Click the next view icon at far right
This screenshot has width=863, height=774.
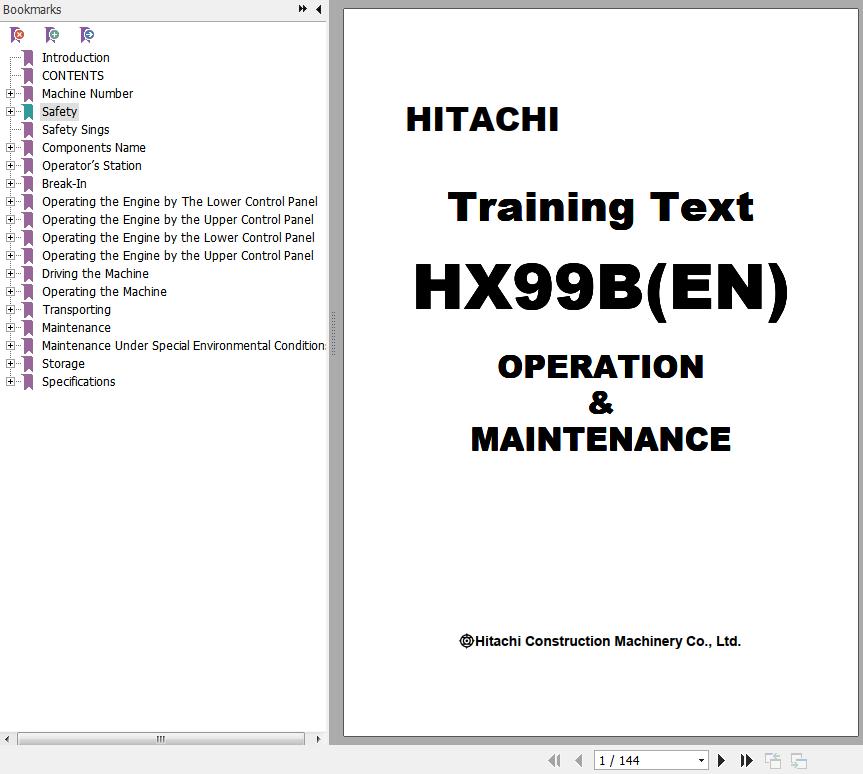tap(799, 760)
